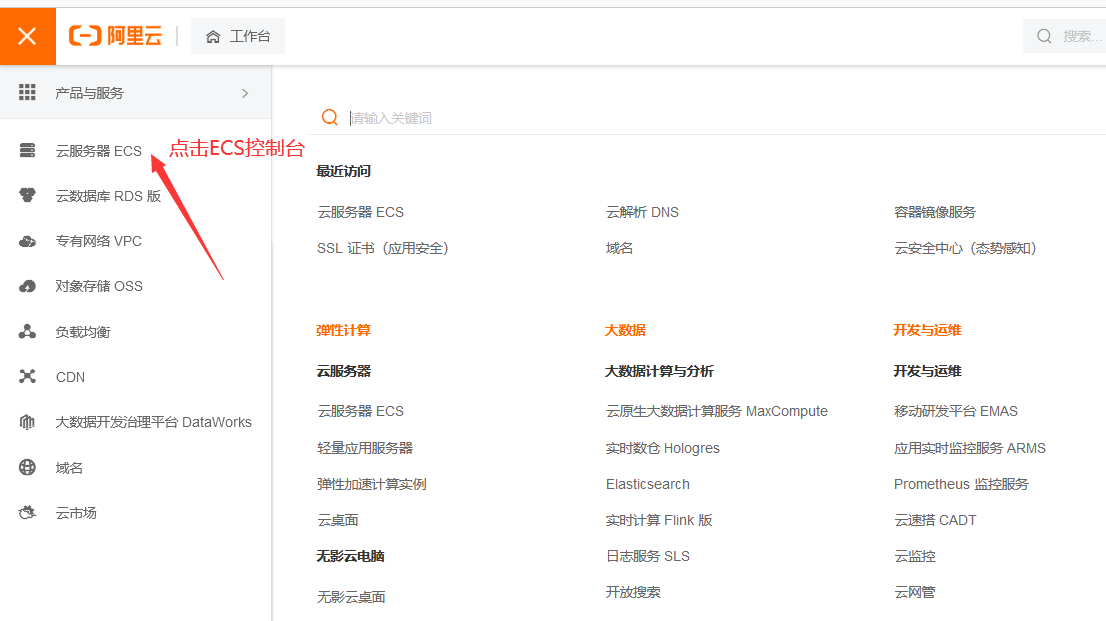Close the menu with the orange X button
This screenshot has width=1106, height=621.
(x=28, y=36)
